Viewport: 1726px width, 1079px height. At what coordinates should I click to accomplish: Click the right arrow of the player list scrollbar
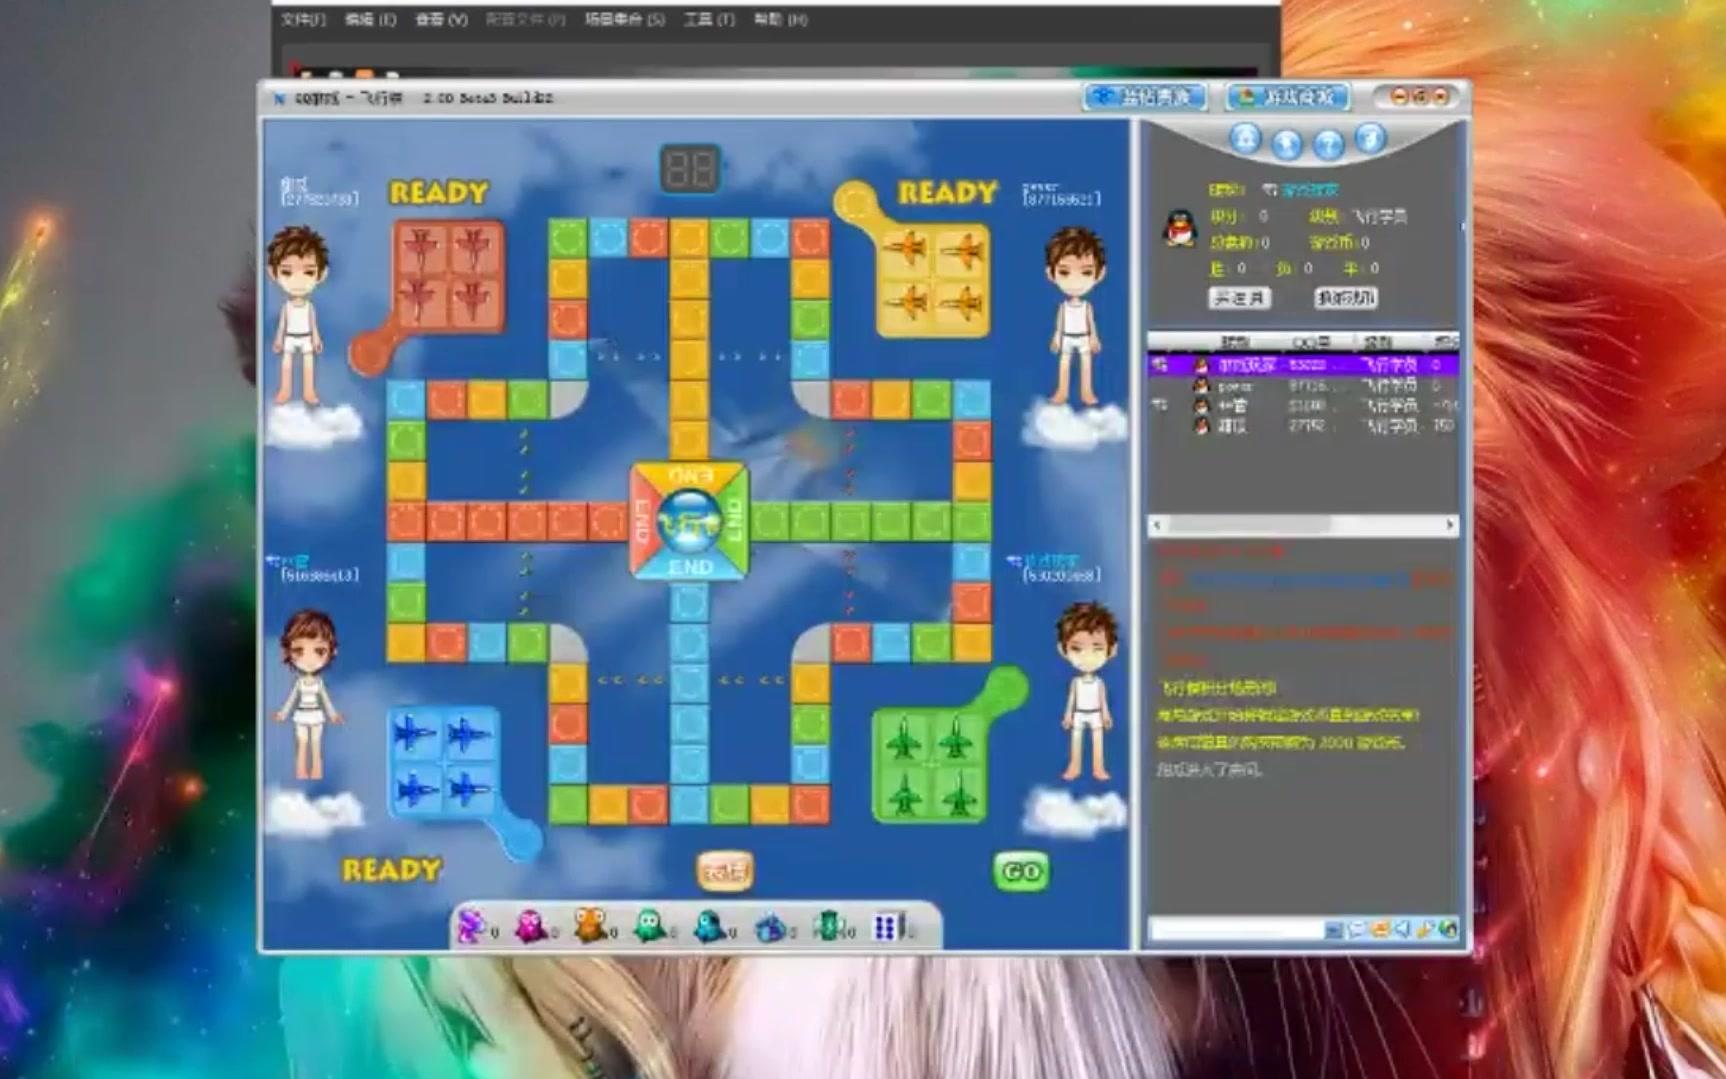1450,525
